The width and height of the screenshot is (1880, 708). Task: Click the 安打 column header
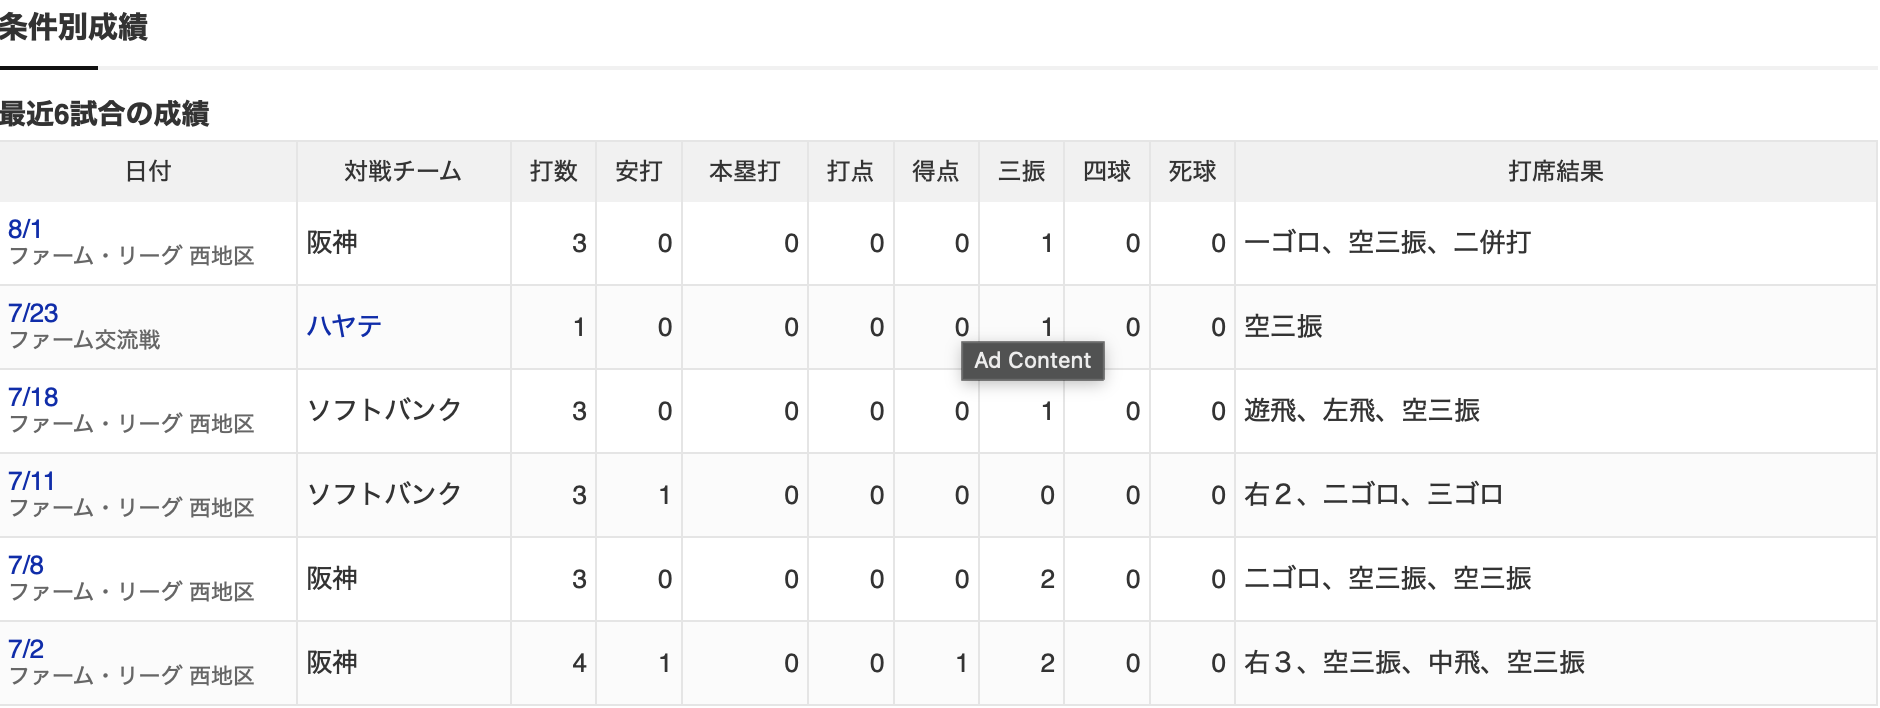[639, 171]
